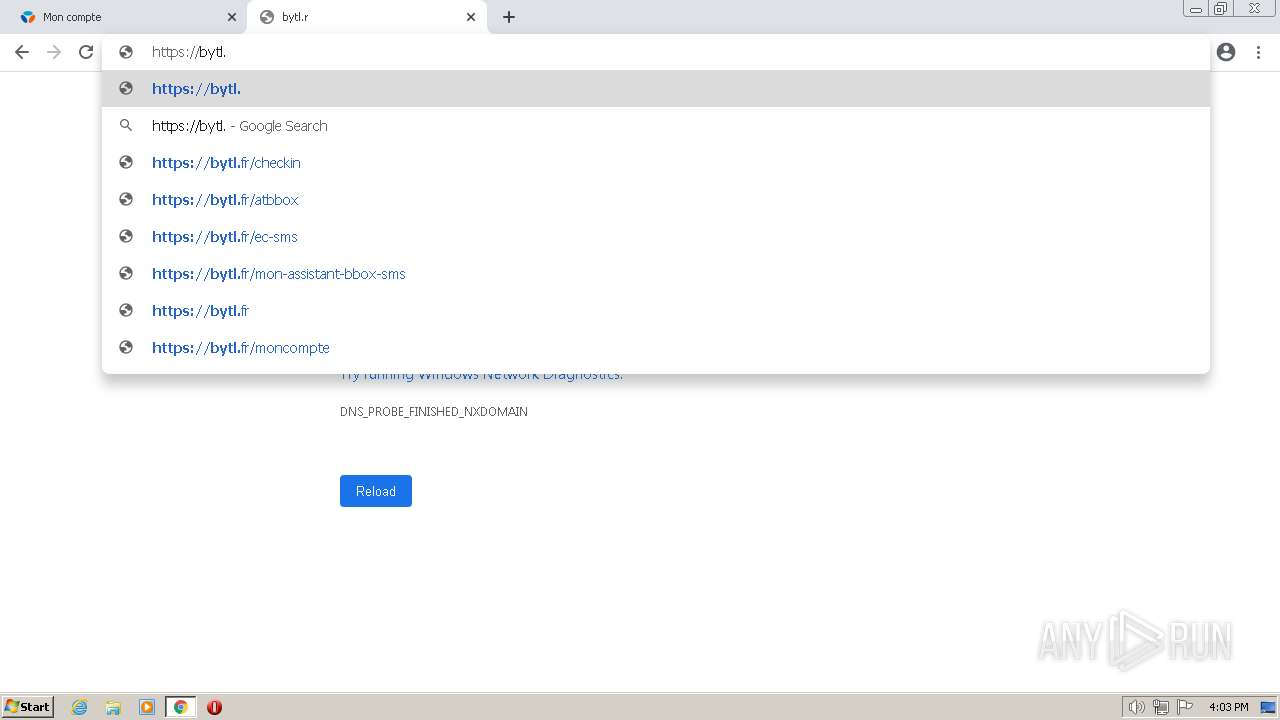This screenshot has width=1280, height=720.
Task: Launch Internet Explorer from the taskbar
Action: pyautogui.click(x=79, y=707)
